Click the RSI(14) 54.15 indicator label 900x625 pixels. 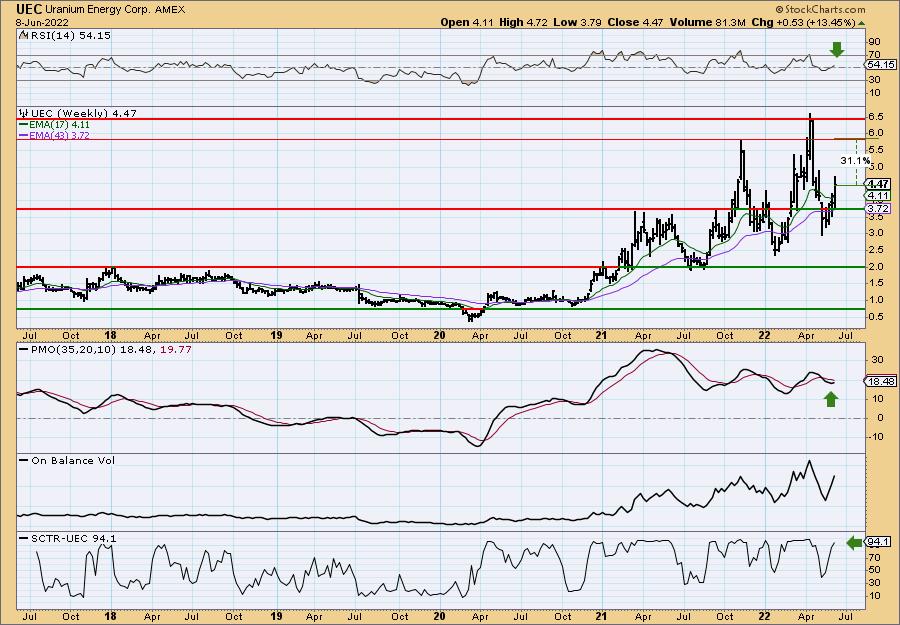tap(71, 35)
